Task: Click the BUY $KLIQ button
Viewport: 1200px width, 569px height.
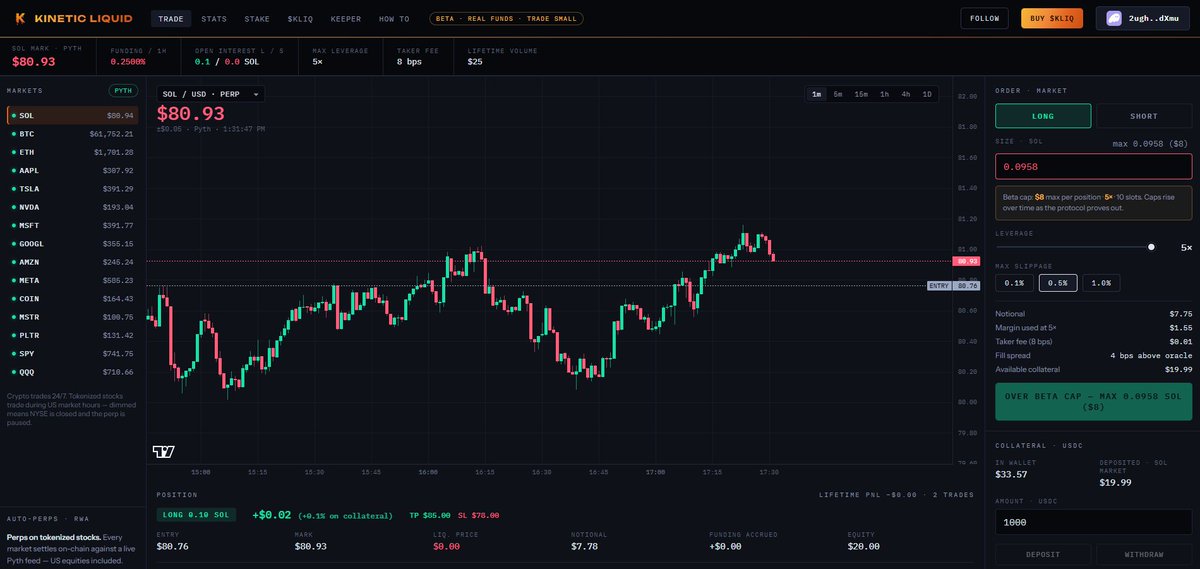Action: click(1051, 18)
